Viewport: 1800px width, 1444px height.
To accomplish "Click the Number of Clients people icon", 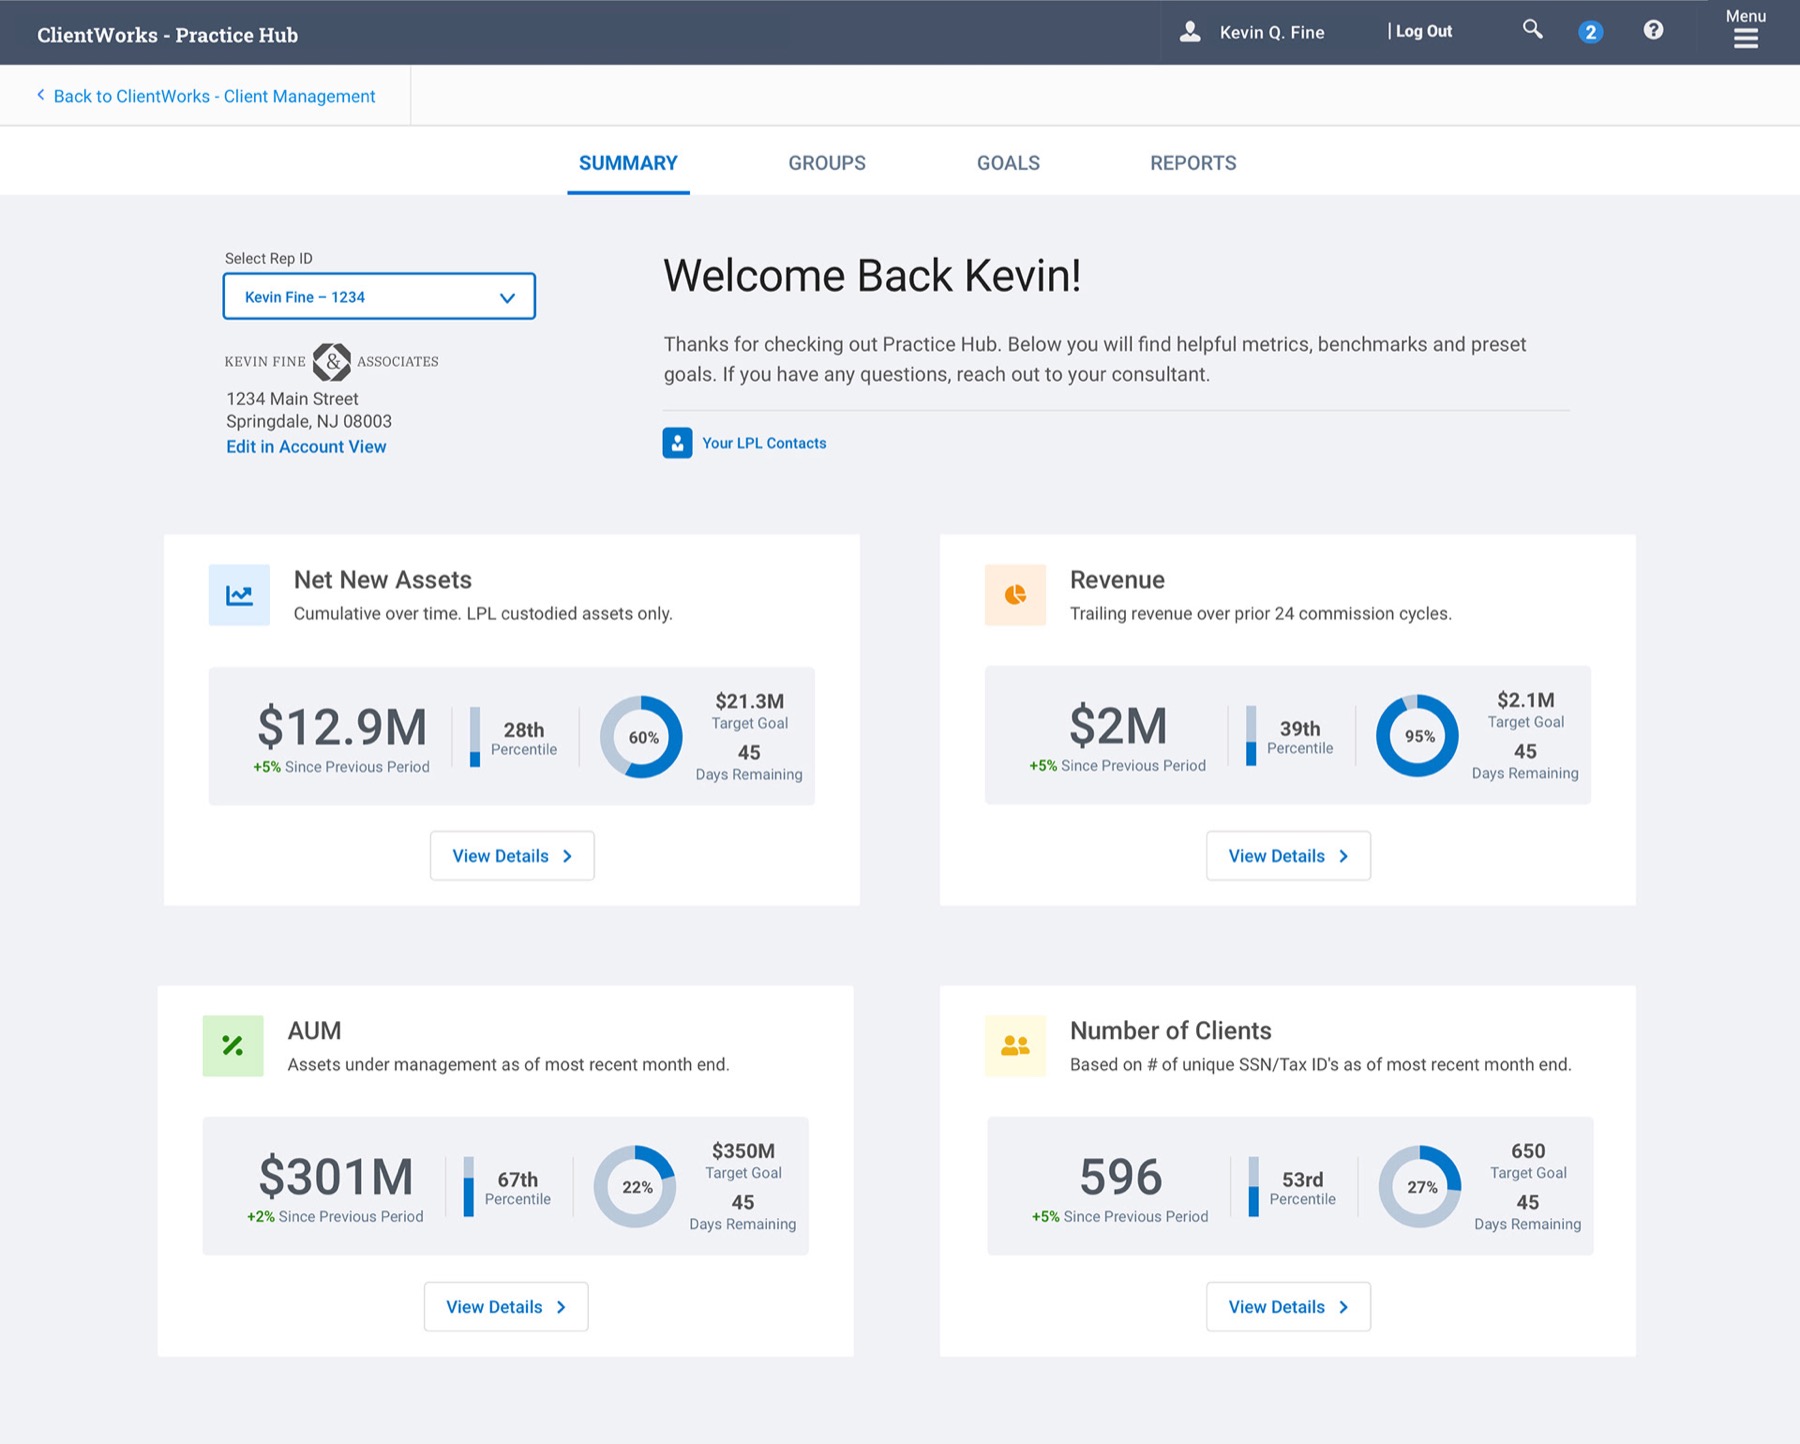I will click(1015, 1046).
